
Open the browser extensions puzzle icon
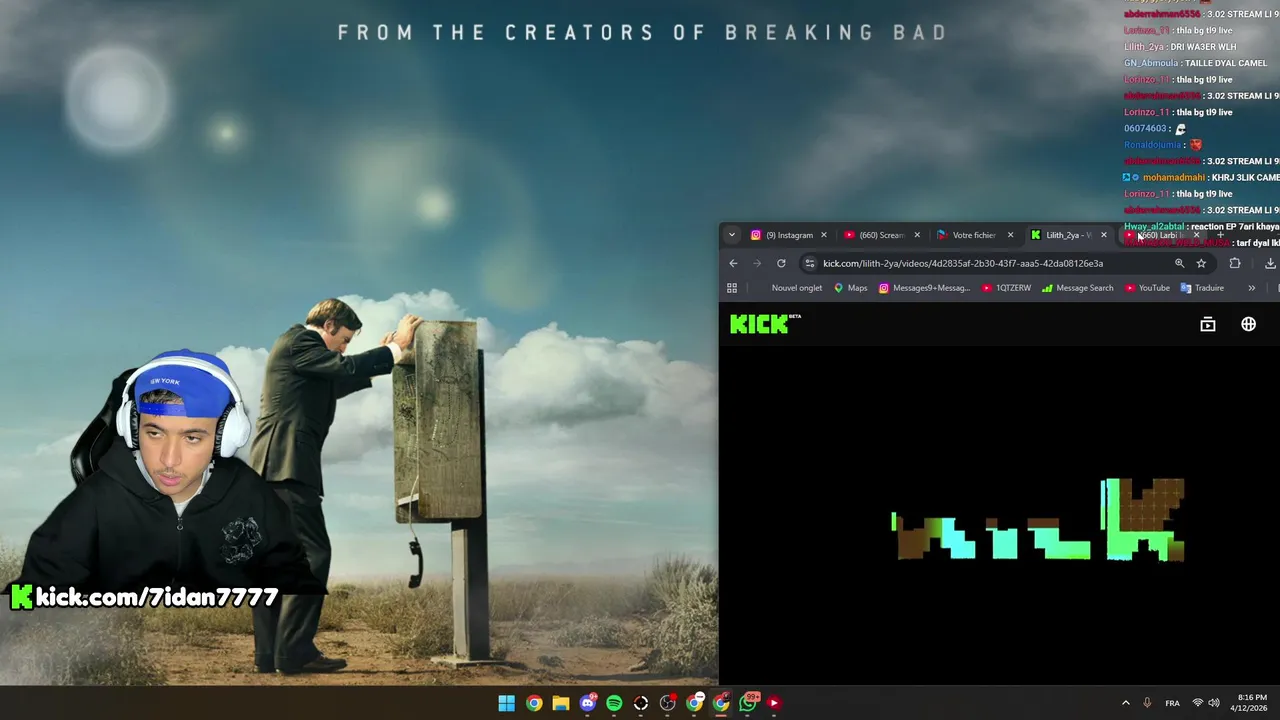[1235, 263]
